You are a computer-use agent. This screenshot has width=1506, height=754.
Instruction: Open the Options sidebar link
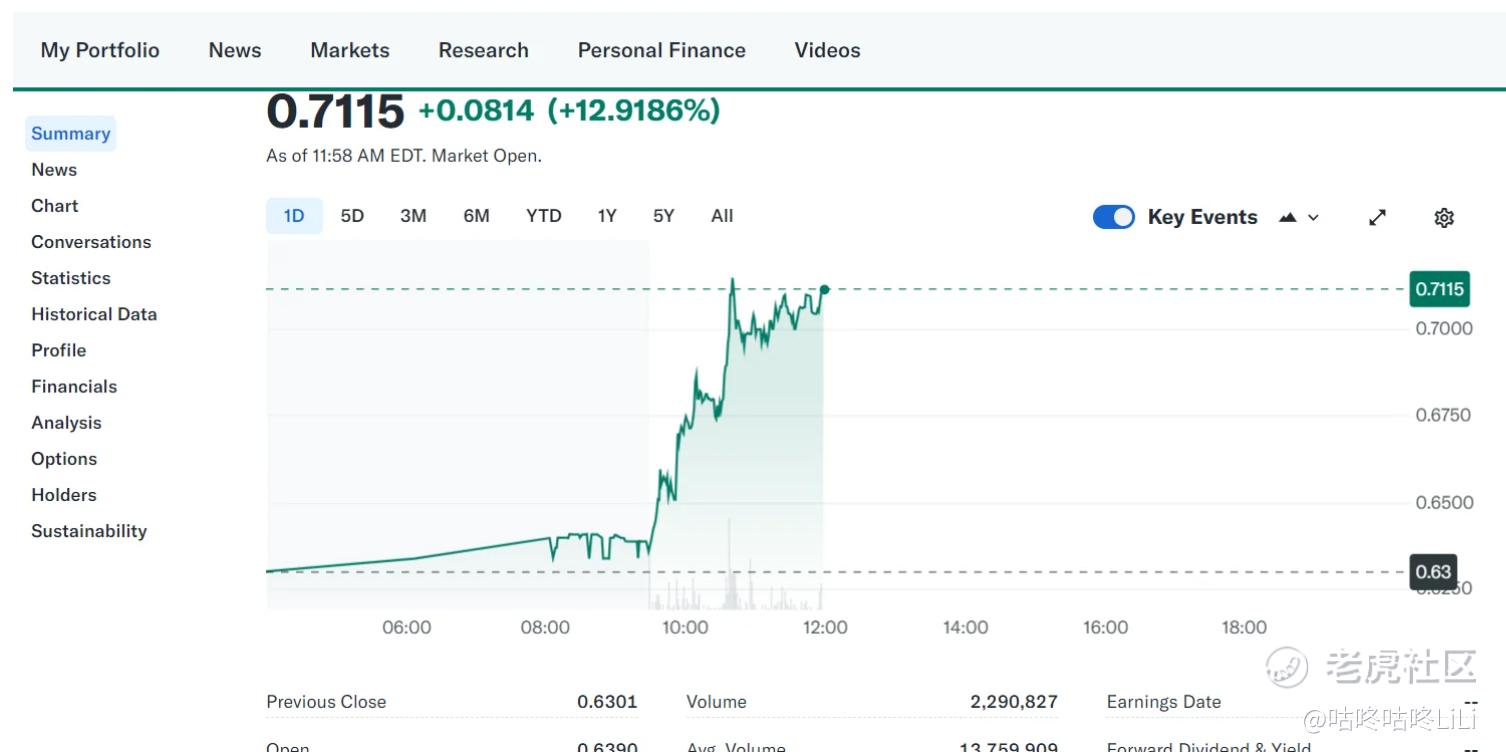64,459
